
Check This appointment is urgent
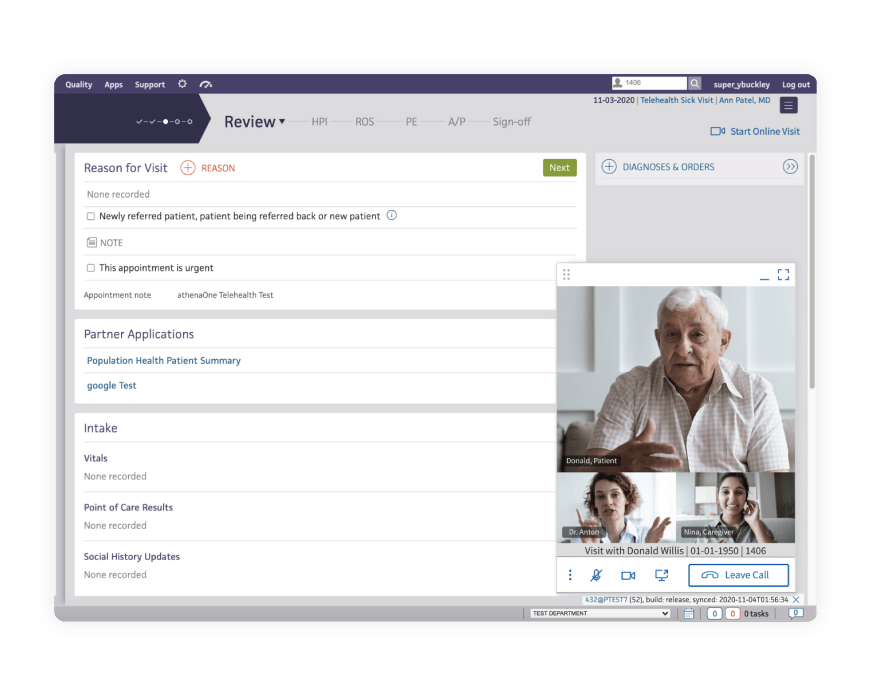coord(91,268)
